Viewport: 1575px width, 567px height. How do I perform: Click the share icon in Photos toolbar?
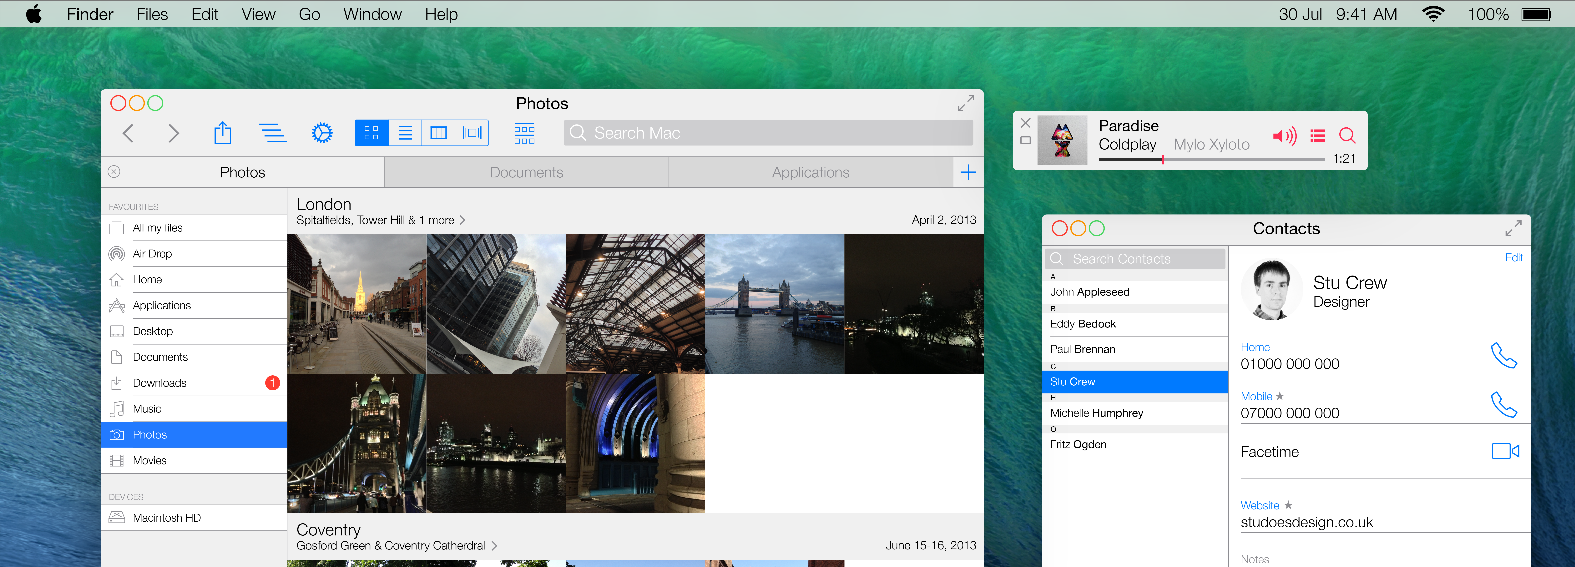[223, 133]
